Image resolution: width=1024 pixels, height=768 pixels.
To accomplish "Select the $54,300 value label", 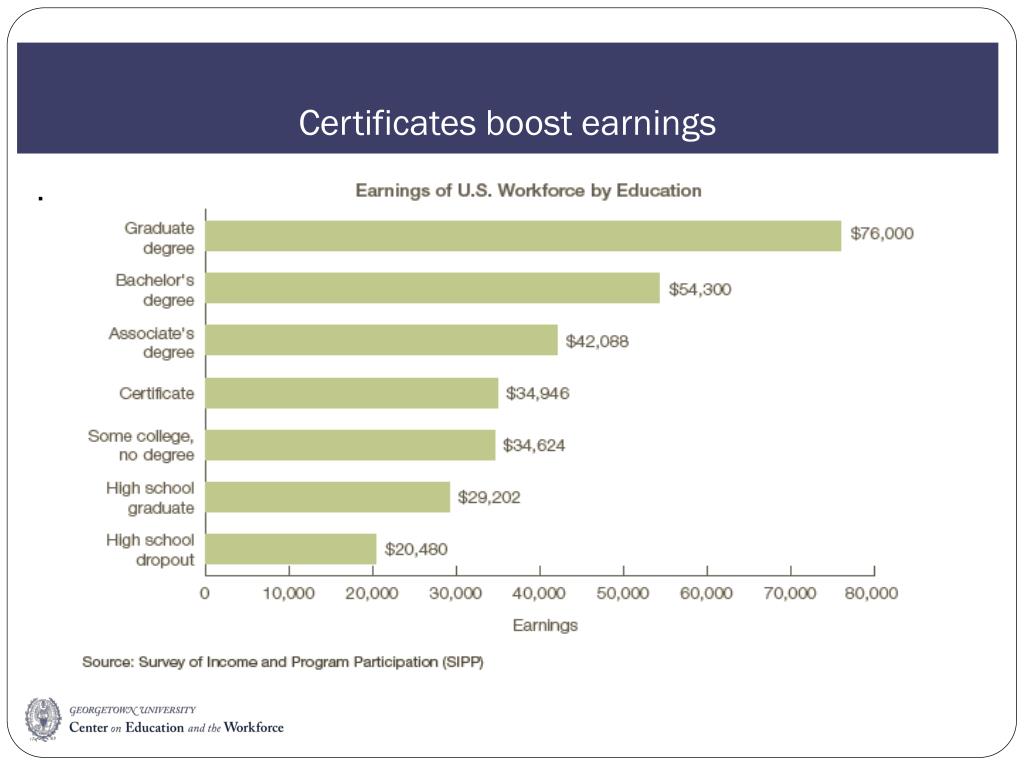I will click(x=699, y=289).
